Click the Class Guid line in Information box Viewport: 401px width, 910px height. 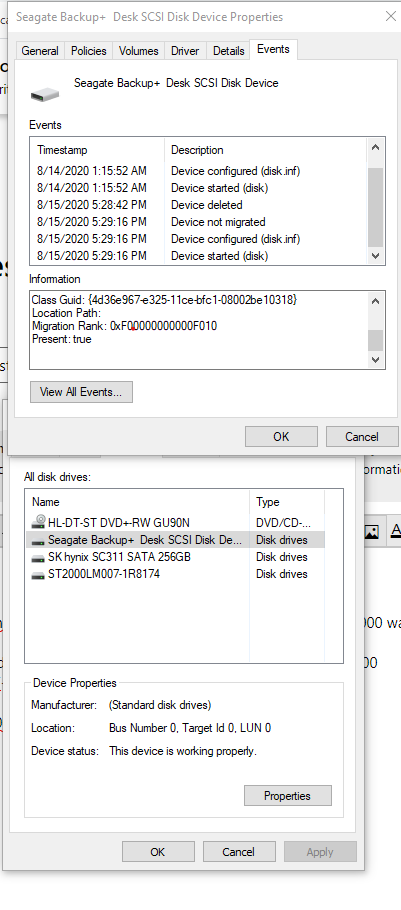pos(164,299)
